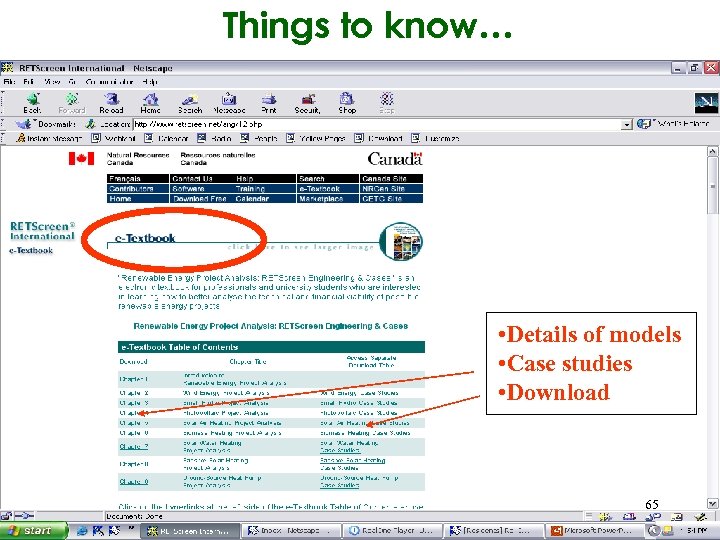Image resolution: width=720 pixels, height=540 pixels.
Task: Click the Netscape N logo animation icon
Action: click(x=706, y=103)
